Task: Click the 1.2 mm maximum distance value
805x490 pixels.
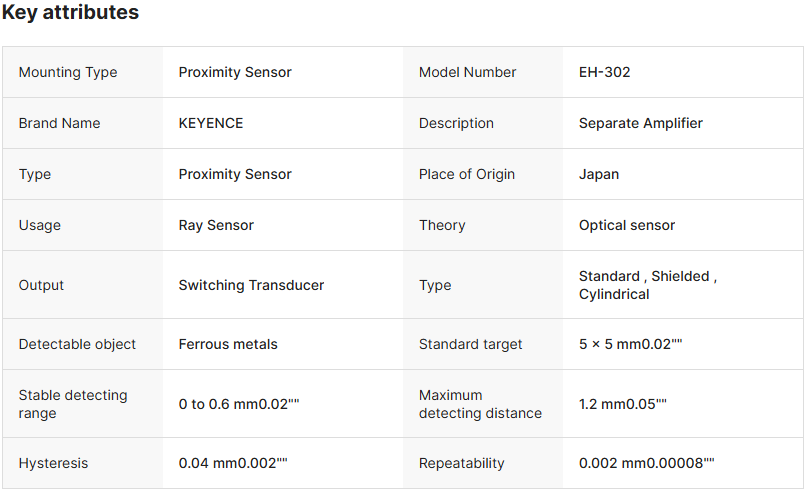Action: (x=622, y=404)
